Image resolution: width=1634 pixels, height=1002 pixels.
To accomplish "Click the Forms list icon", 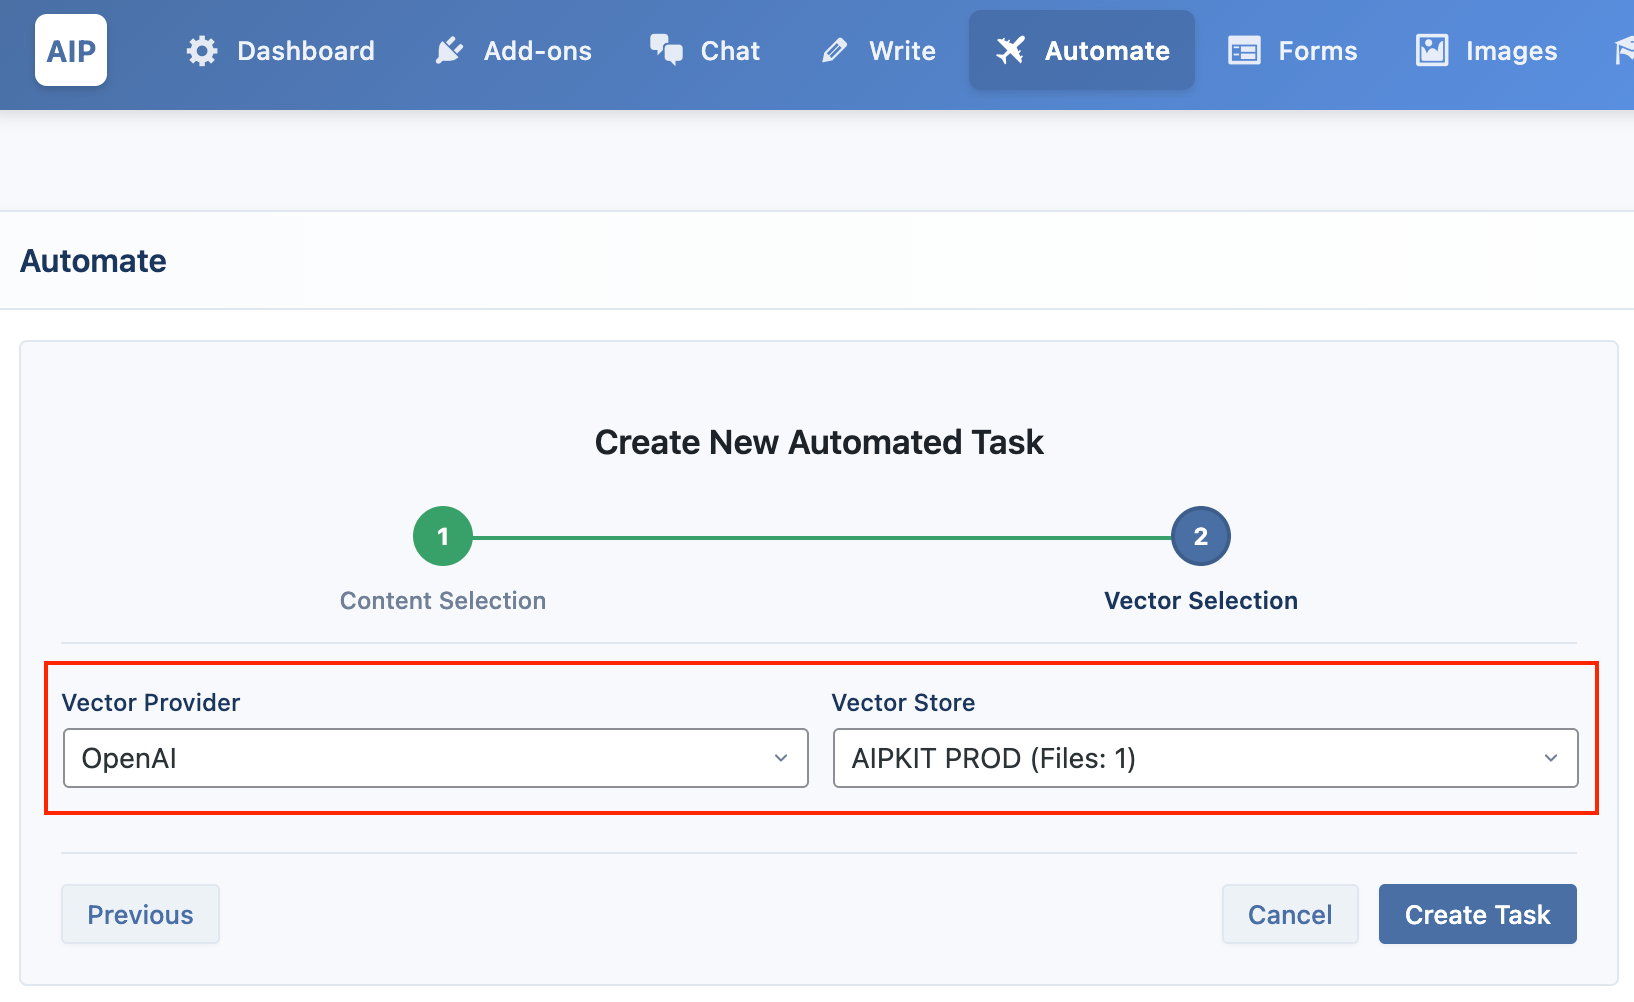I will (x=1244, y=51).
